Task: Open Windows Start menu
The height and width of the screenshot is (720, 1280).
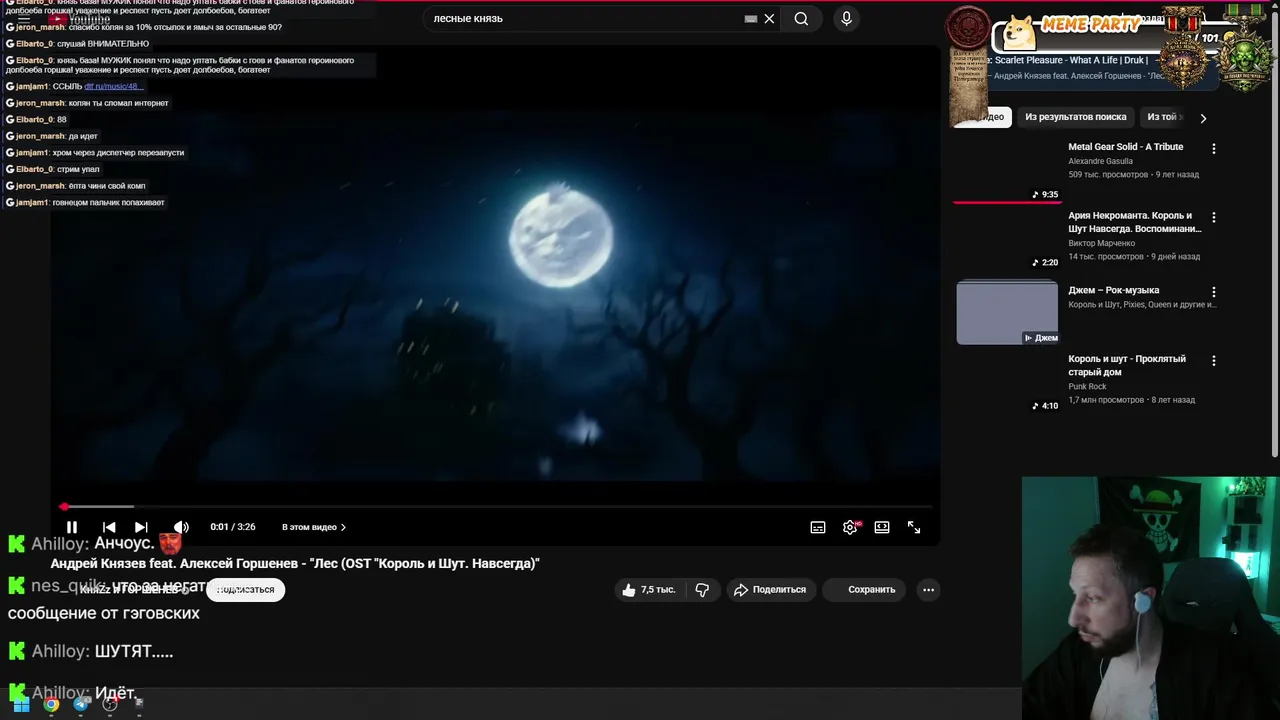Action: coord(21,704)
